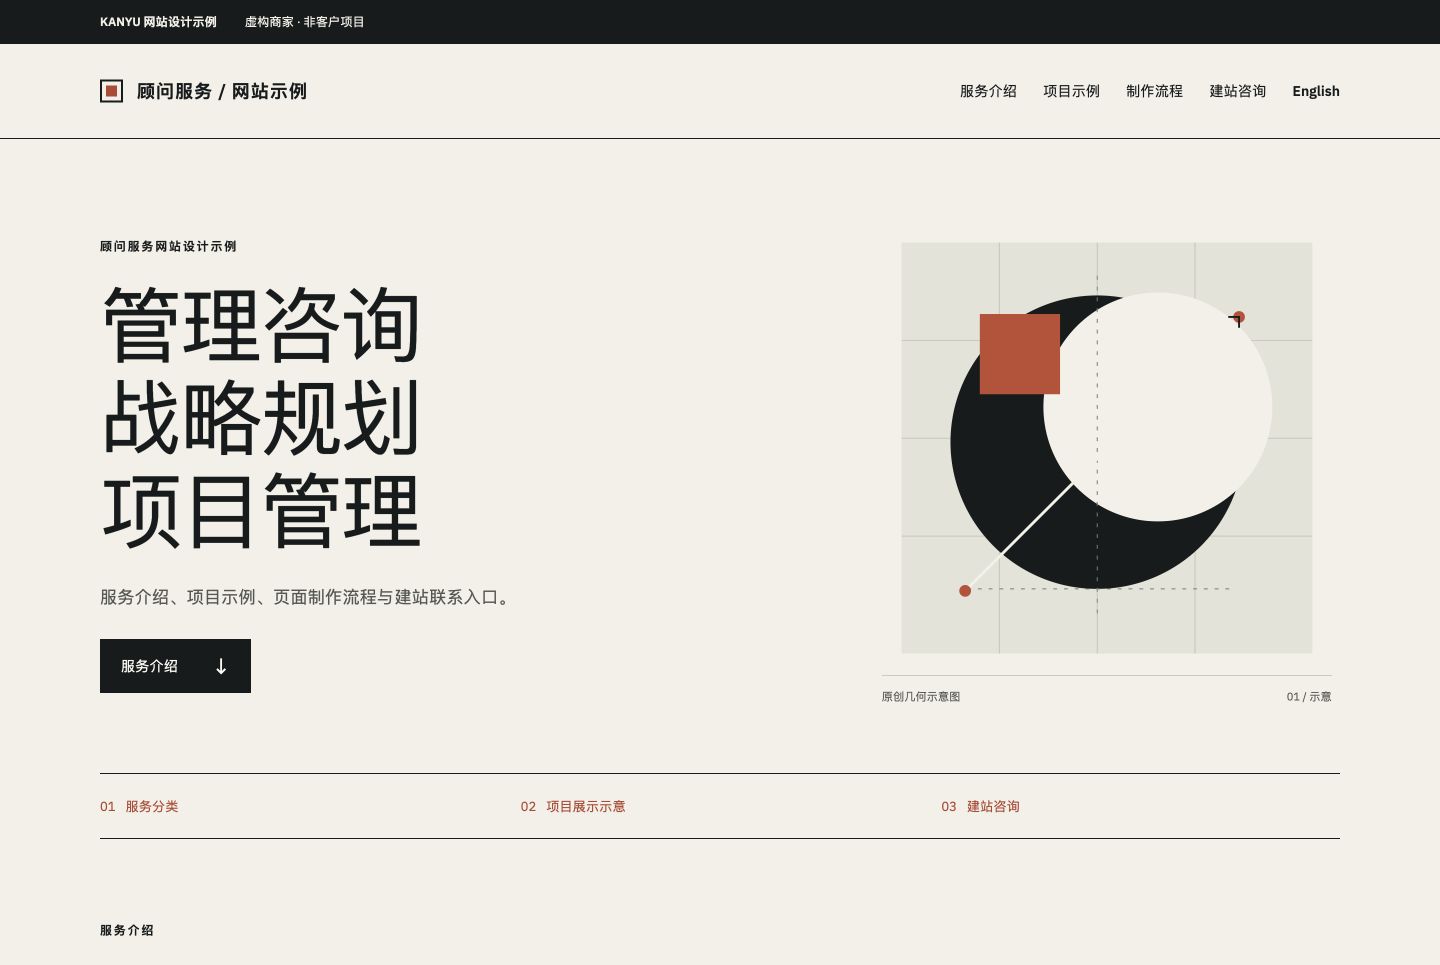Click the 虚构商家 · 非客户项目 notice text
The height and width of the screenshot is (965, 1440).
[x=305, y=22]
